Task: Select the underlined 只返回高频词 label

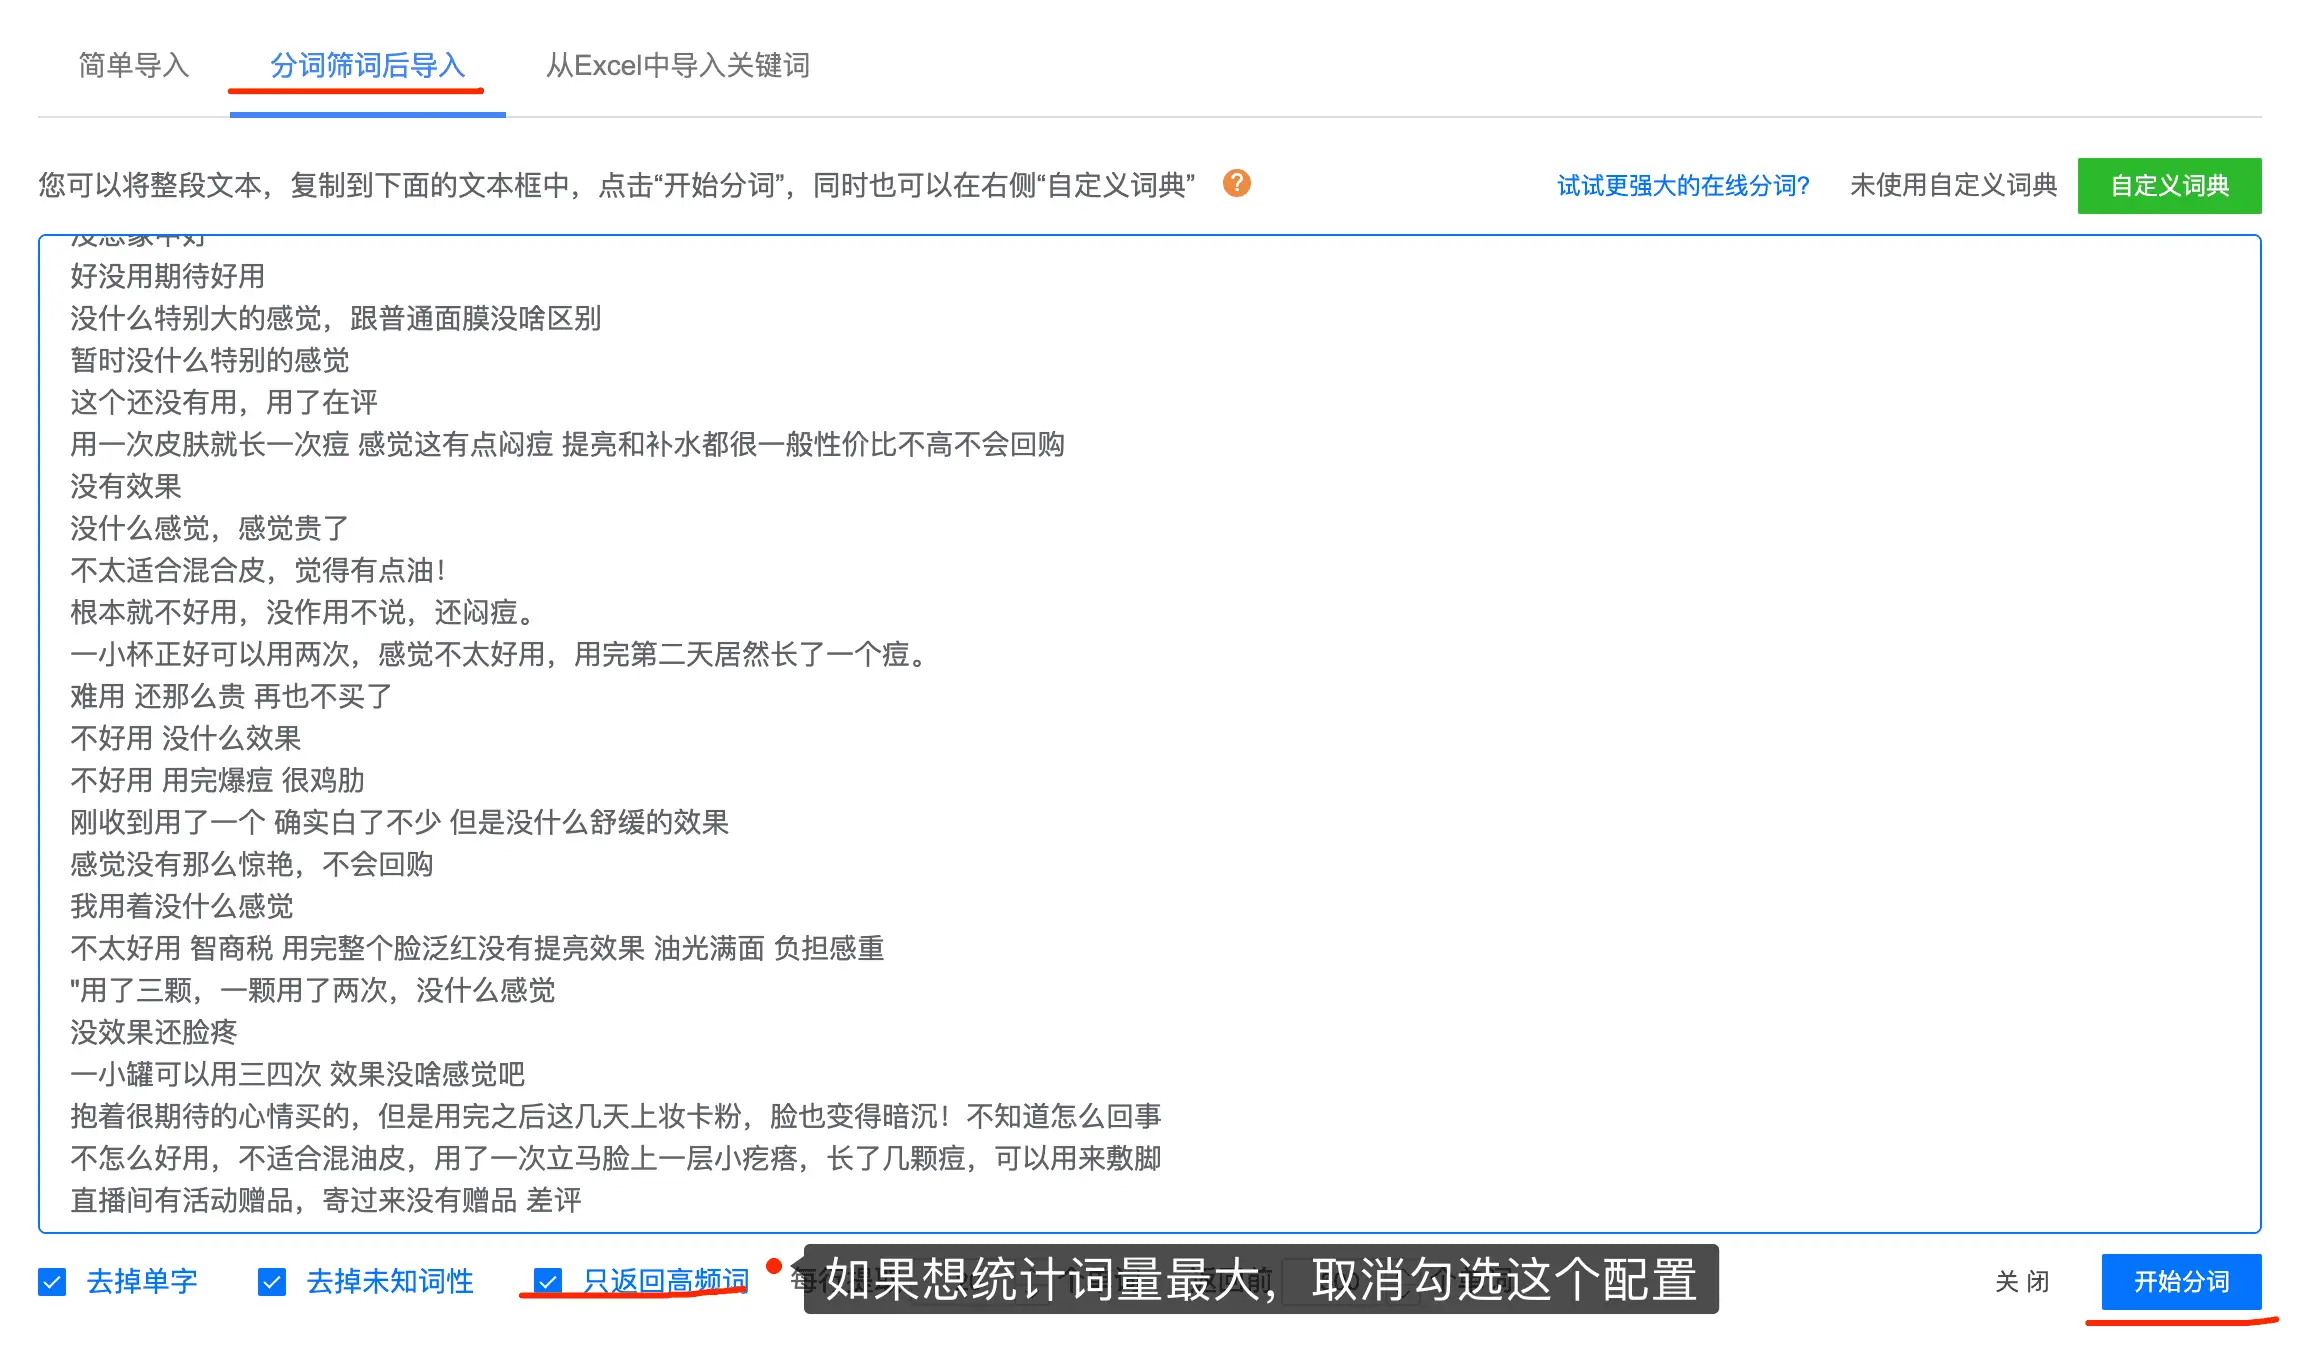Action: (665, 1282)
